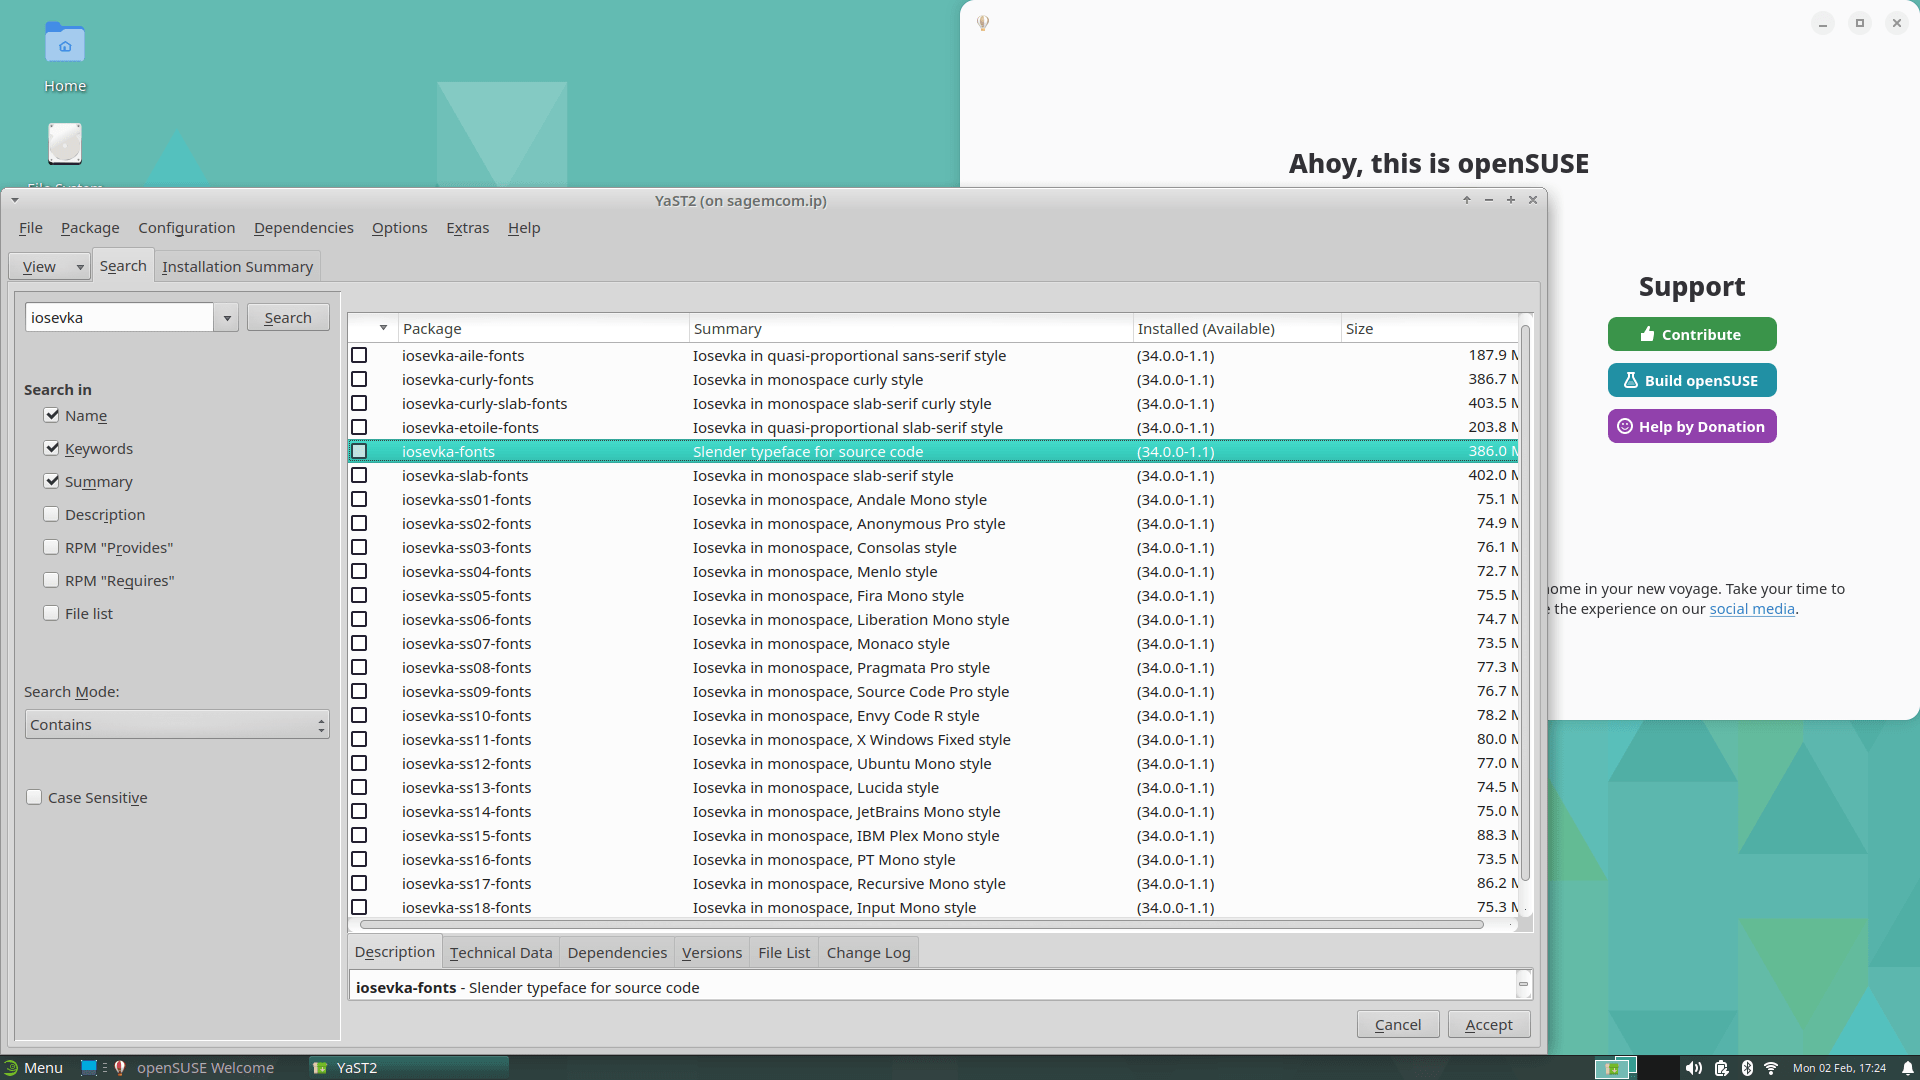The image size is (1920, 1080).
Task: Expand the search term history dropdown arrow
Action: click(x=227, y=318)
